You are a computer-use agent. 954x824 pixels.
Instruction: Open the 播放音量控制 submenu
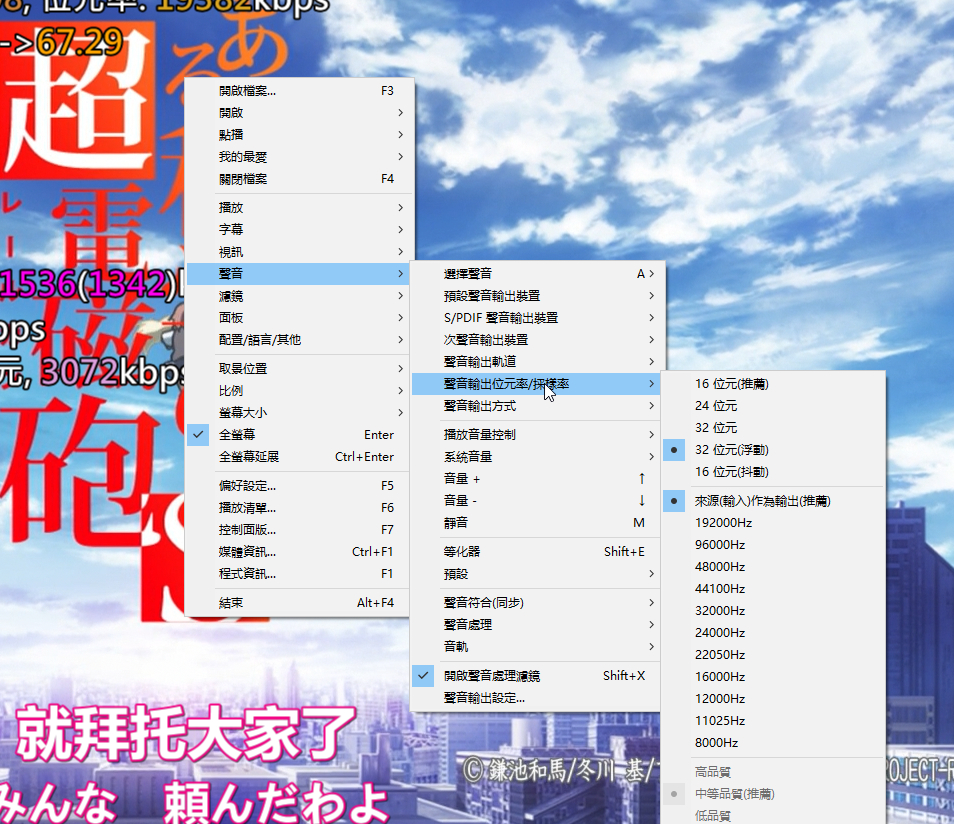537,435
